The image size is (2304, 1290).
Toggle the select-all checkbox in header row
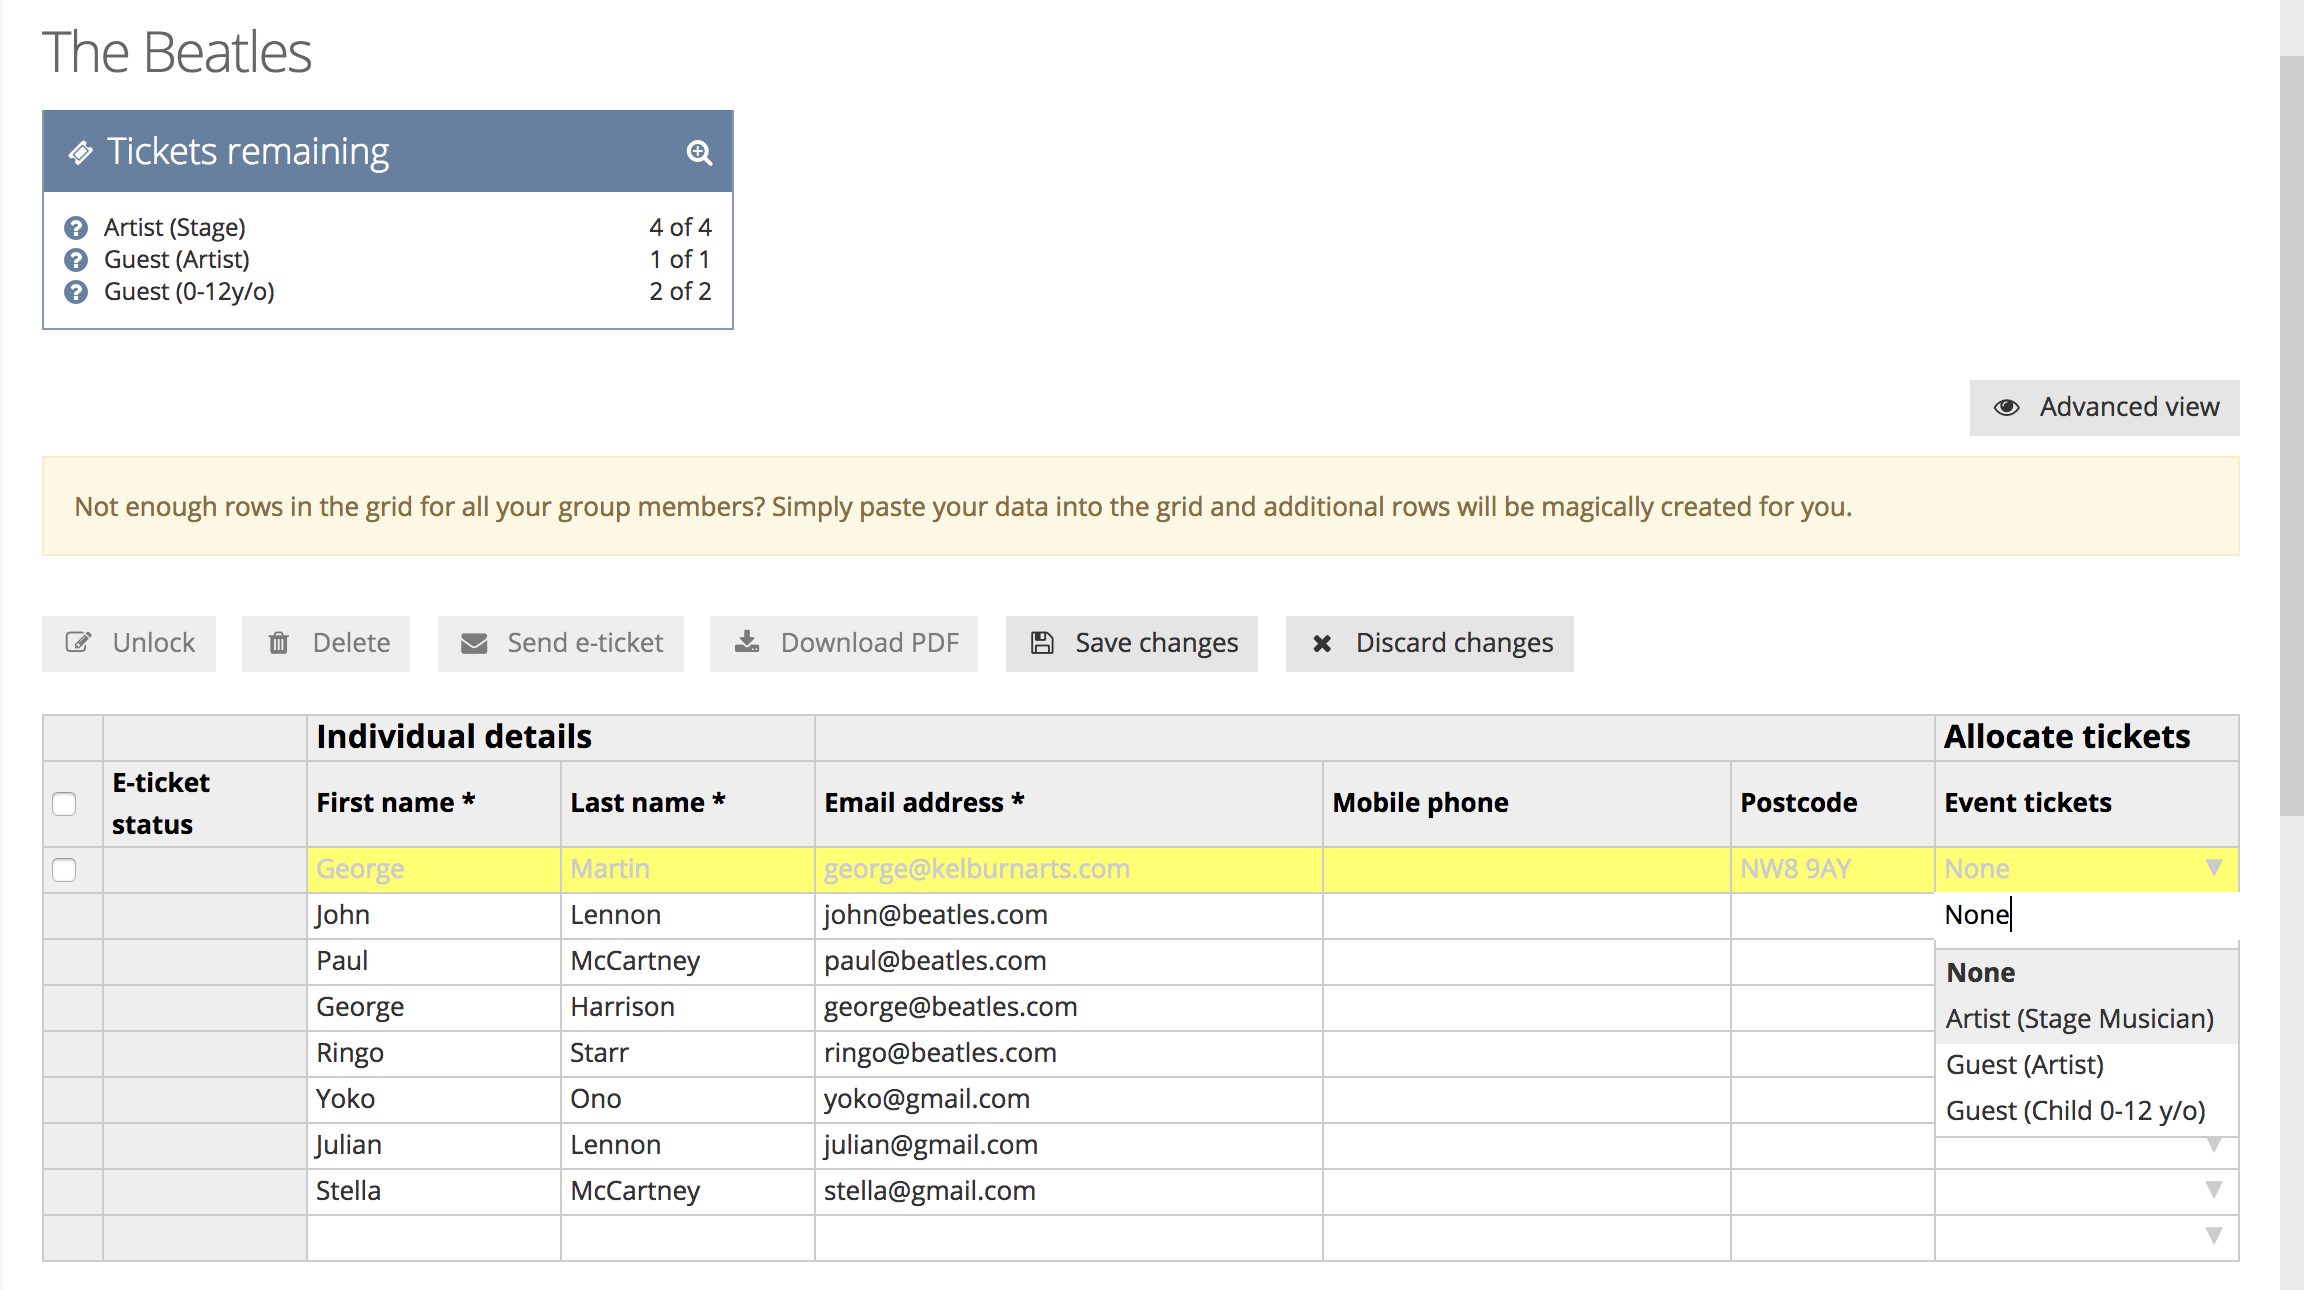click(x=64, y=803)
